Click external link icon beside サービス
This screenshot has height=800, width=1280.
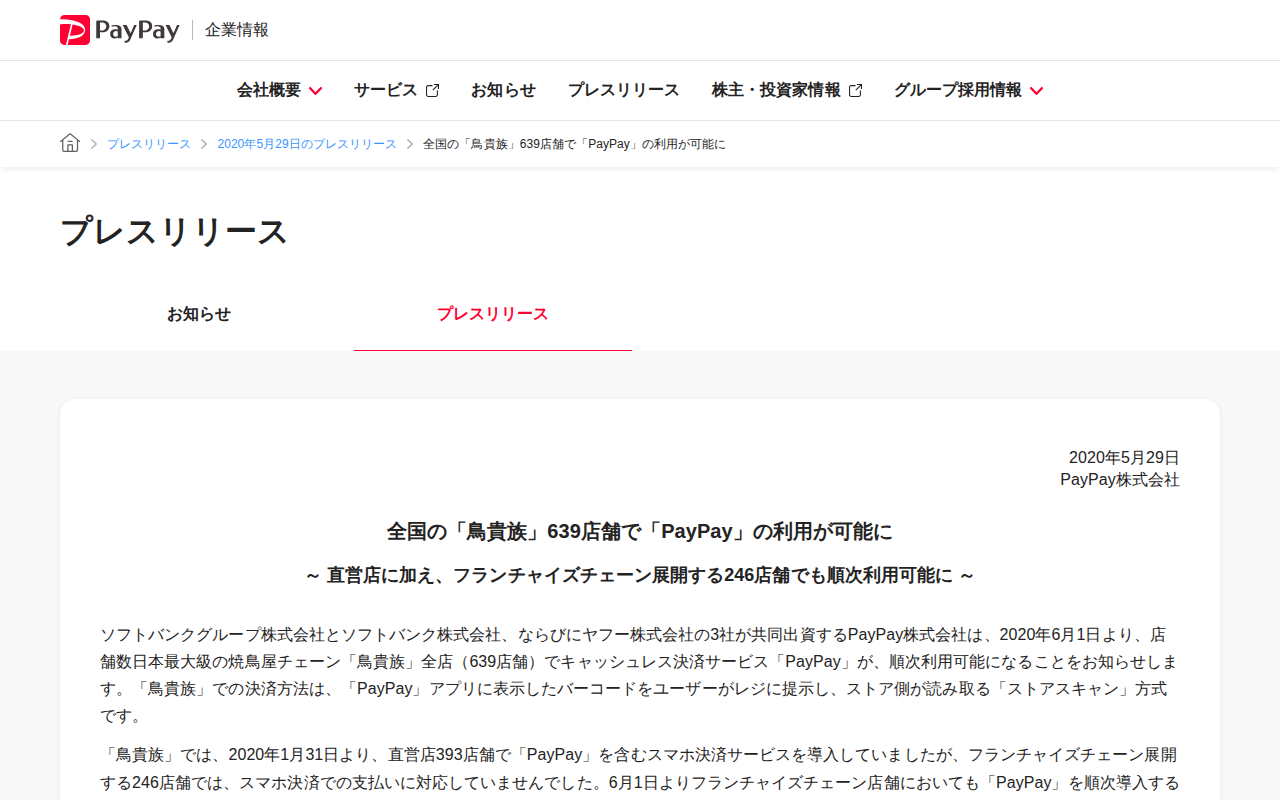click(432, 90)
